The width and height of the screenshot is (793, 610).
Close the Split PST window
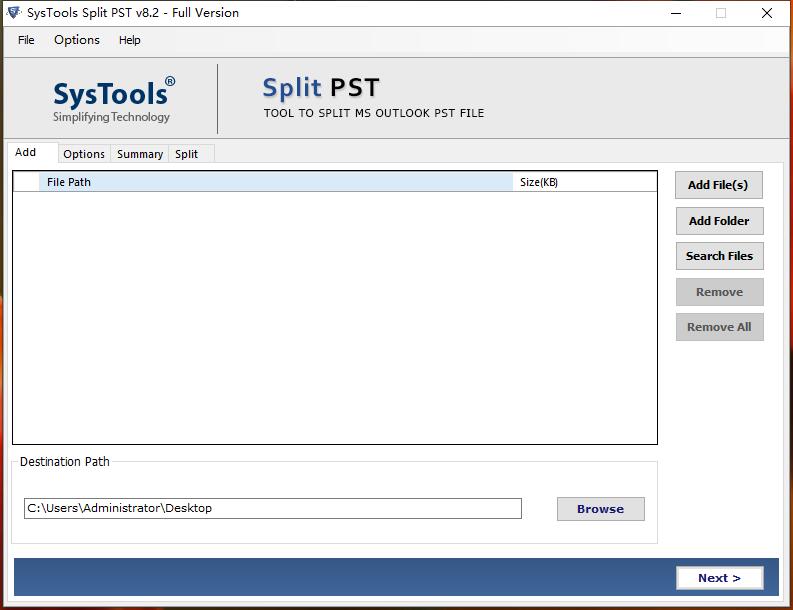click(x=767, y=13)
